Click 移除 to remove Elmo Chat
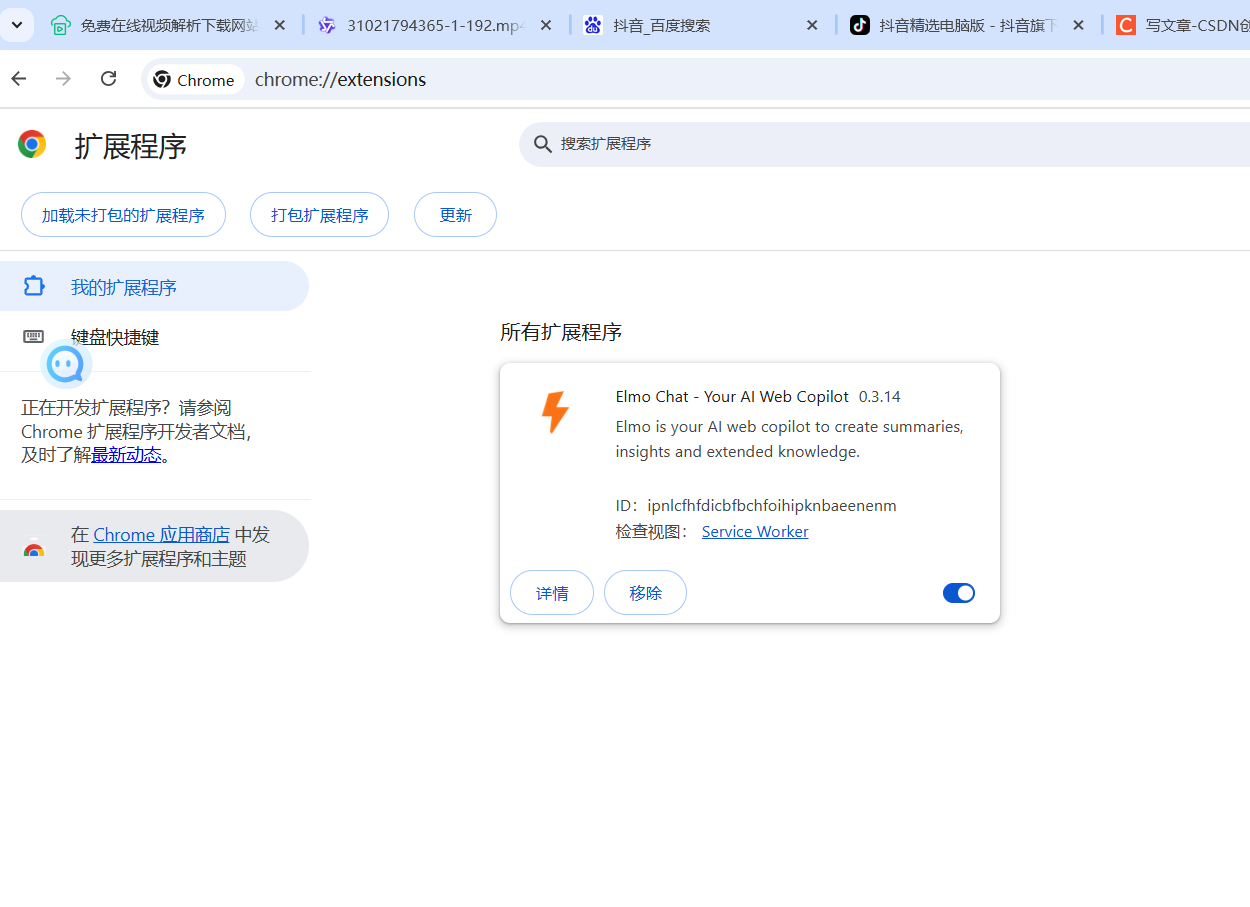The height and width of the screenshot is (907, 1250). 645,593
